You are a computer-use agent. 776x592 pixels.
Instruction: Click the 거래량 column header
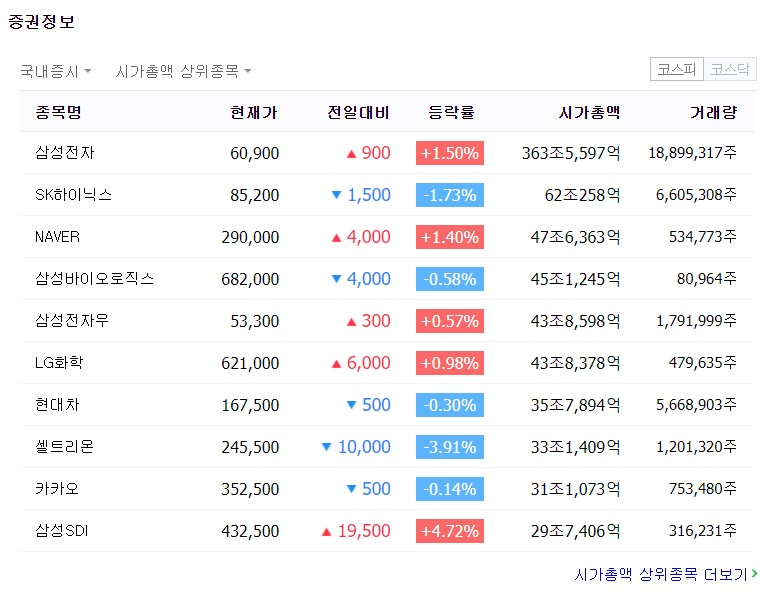(x=714, y=112)
